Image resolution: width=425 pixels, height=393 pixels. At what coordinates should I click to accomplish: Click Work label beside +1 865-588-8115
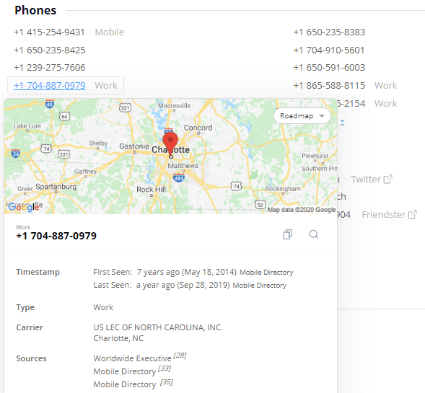pos(386,86)
